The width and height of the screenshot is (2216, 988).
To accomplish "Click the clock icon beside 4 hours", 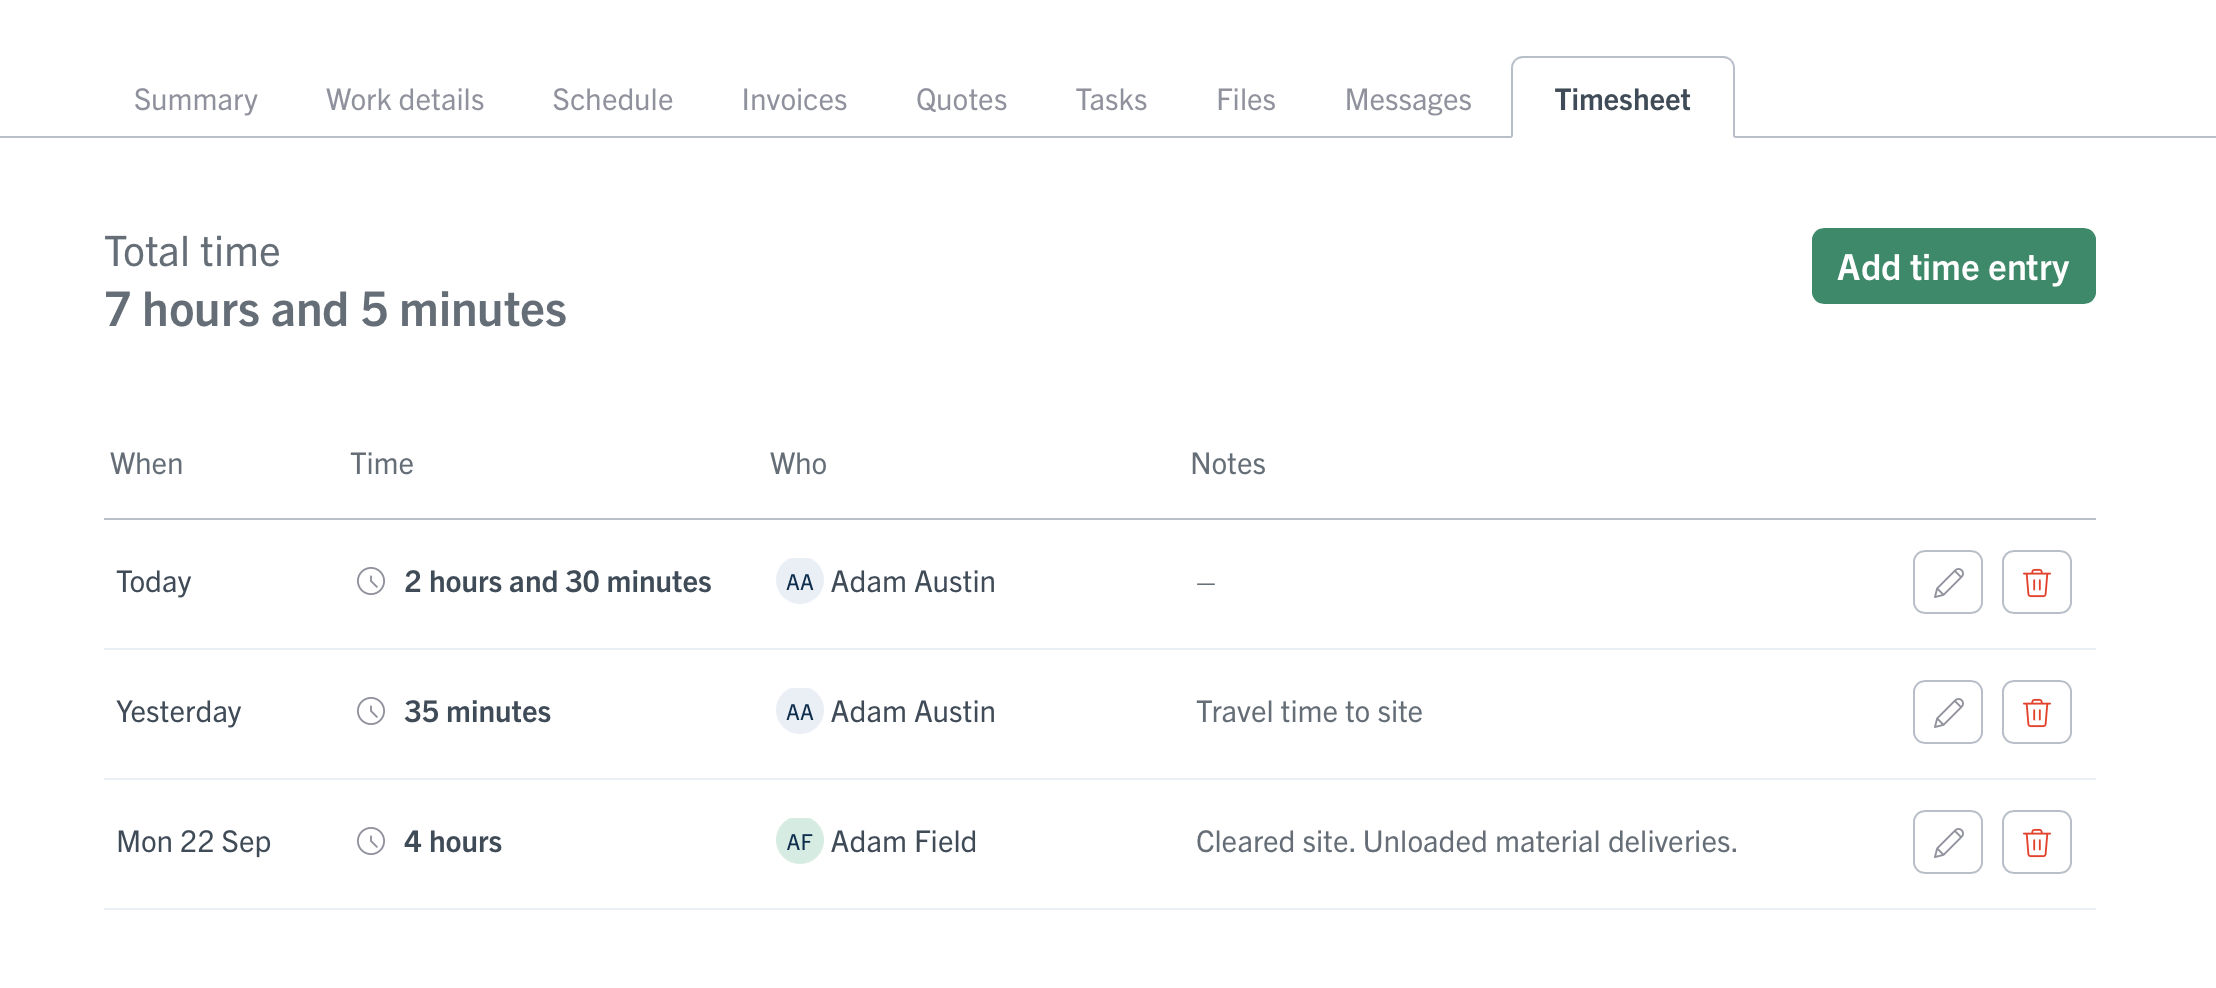I will click(x=371, y=841).
